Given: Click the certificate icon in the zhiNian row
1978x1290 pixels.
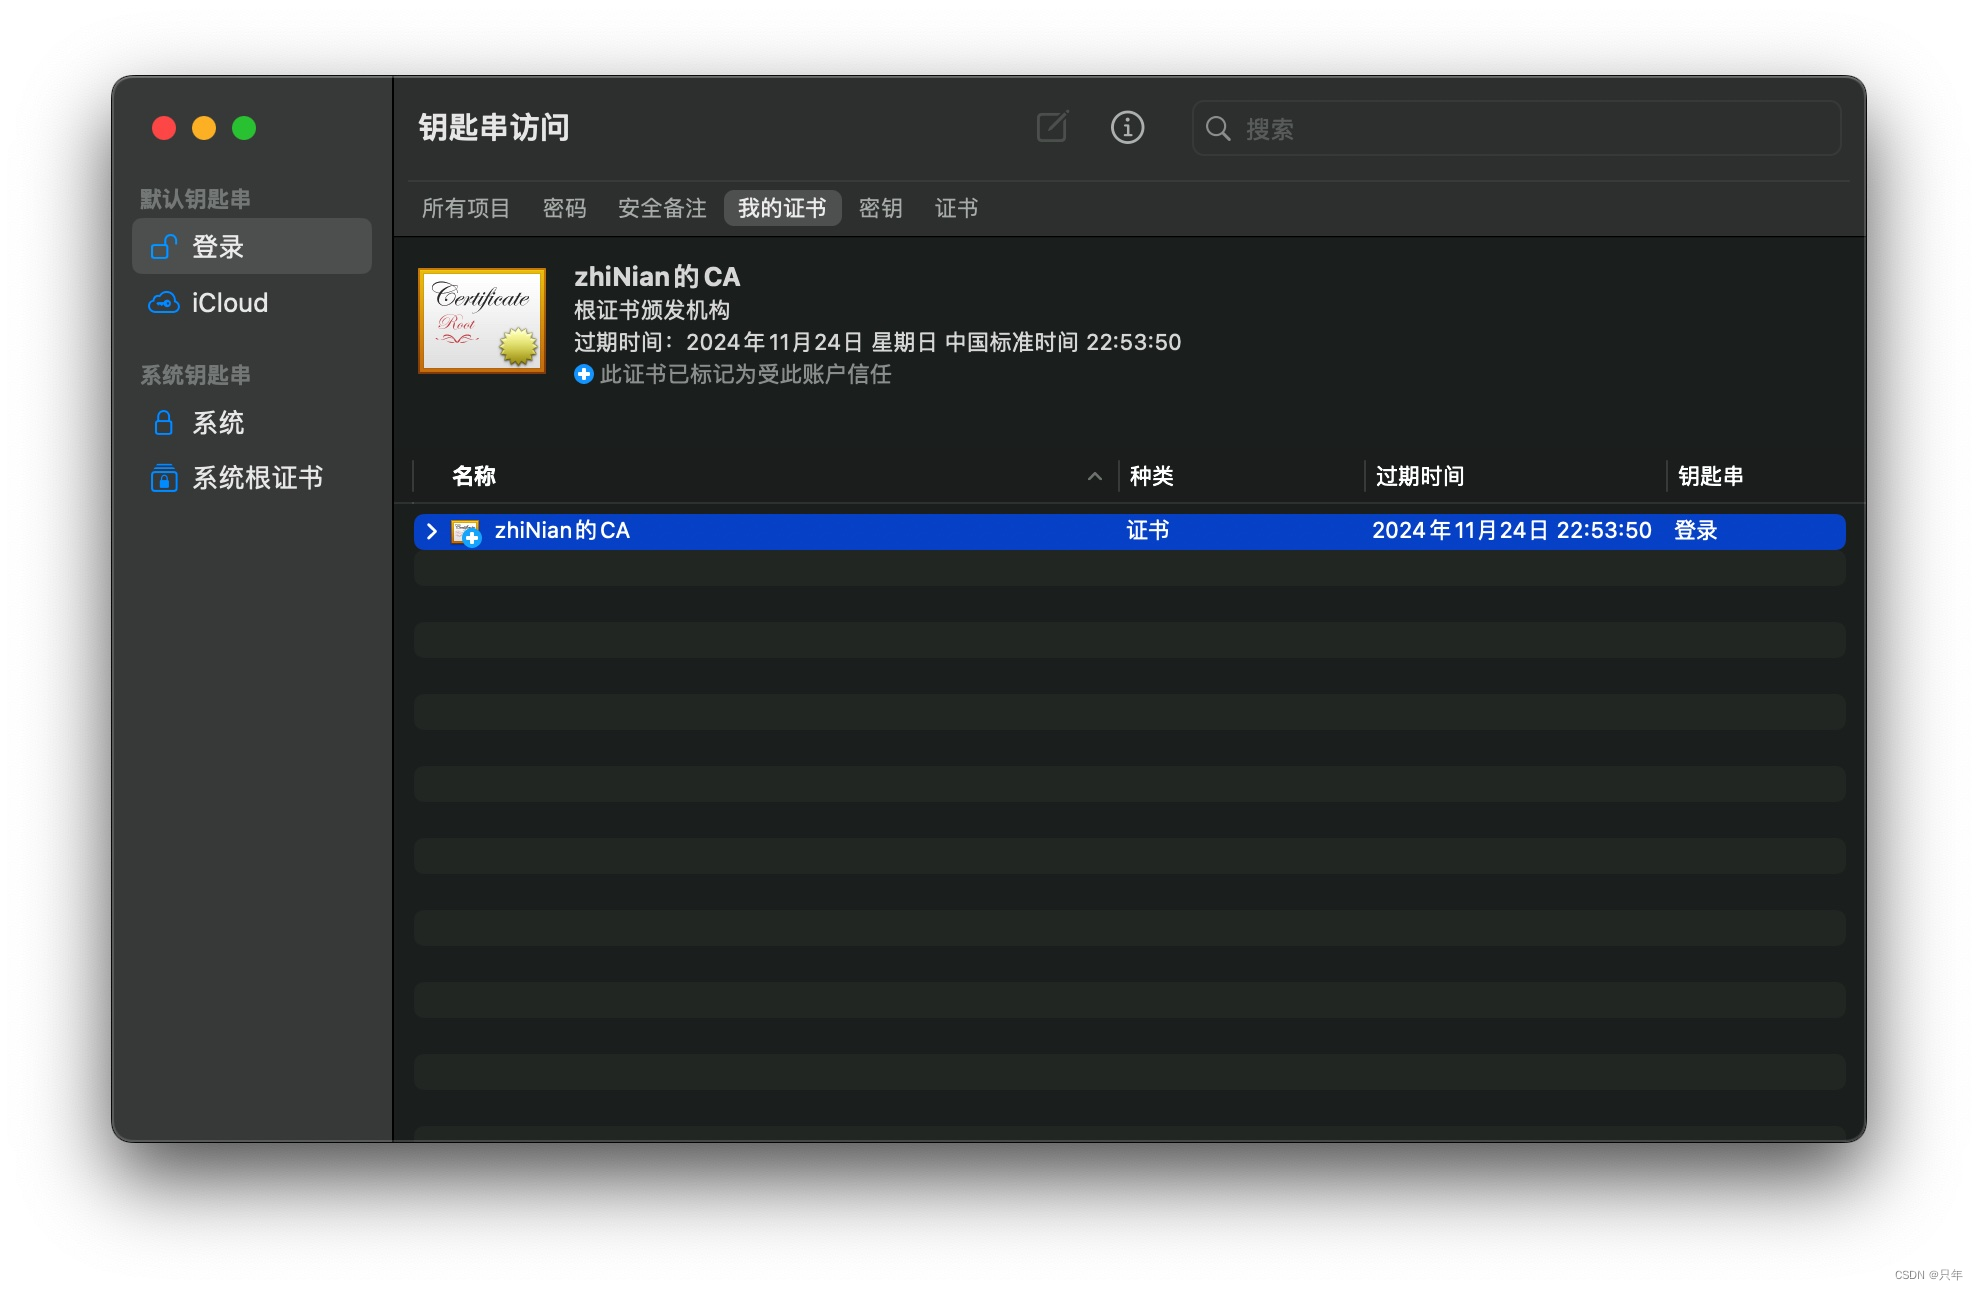Looking at the screenshot, I should point(466,531).
